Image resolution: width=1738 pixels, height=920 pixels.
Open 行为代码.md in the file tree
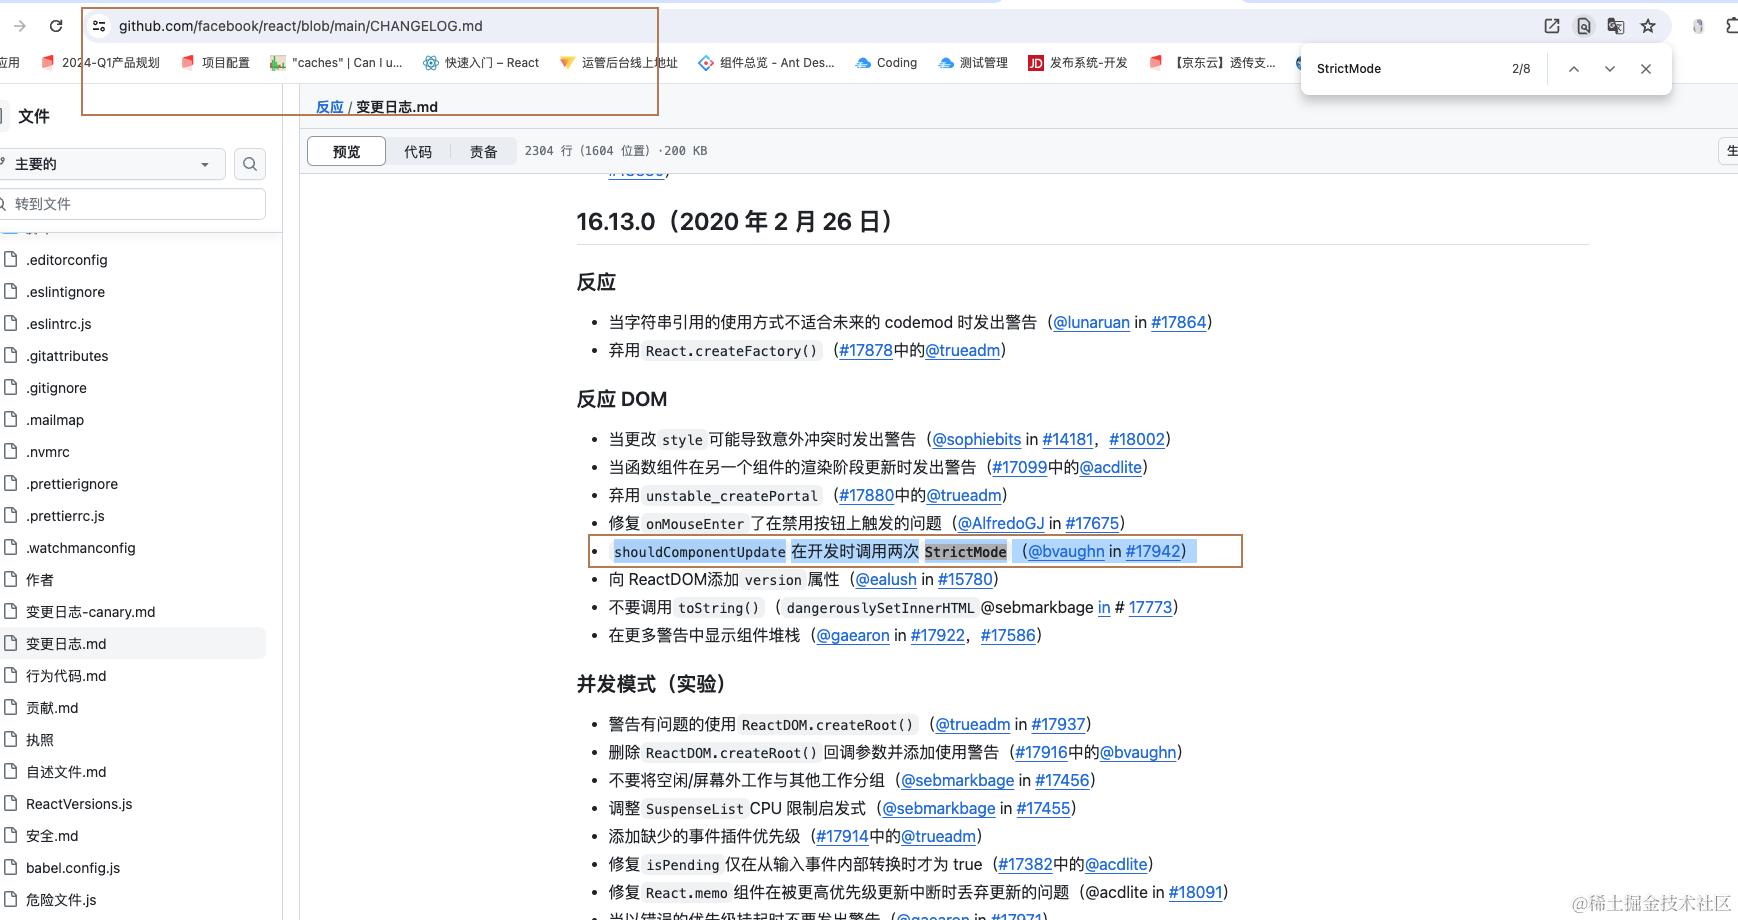pyautogui.click(x=66, y=676)
